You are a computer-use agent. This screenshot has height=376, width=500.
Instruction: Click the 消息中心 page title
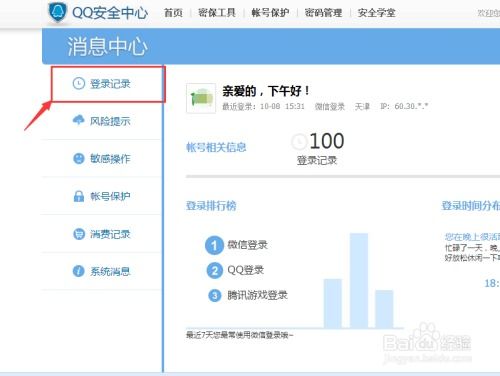point(107,46)
